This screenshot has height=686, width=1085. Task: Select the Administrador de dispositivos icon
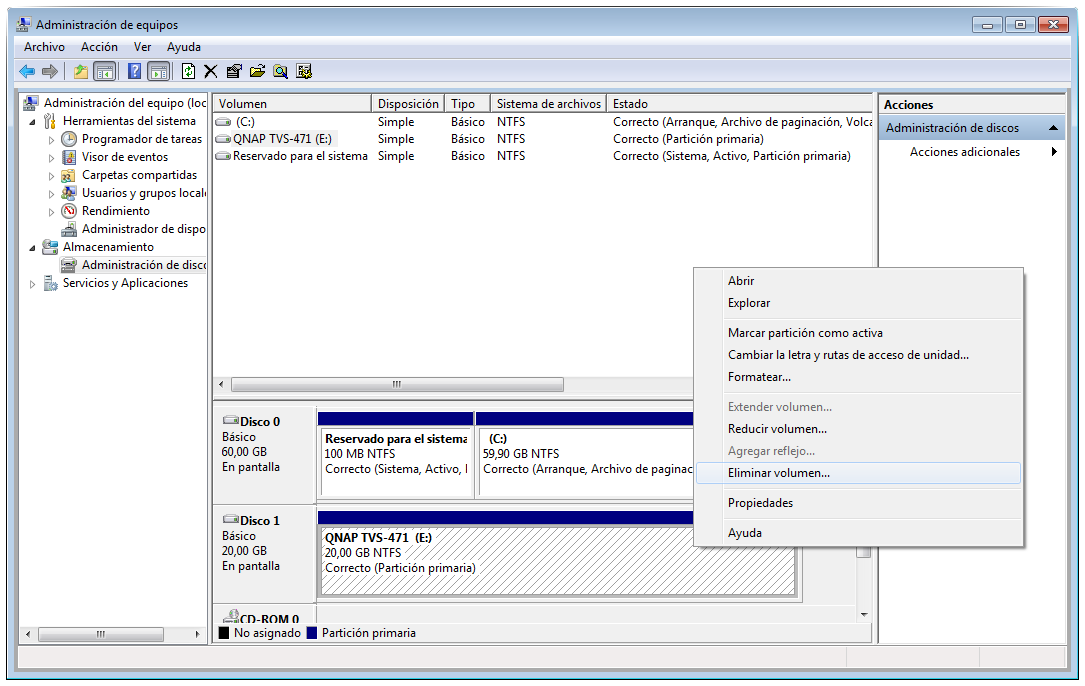click(x=69, y=229)
